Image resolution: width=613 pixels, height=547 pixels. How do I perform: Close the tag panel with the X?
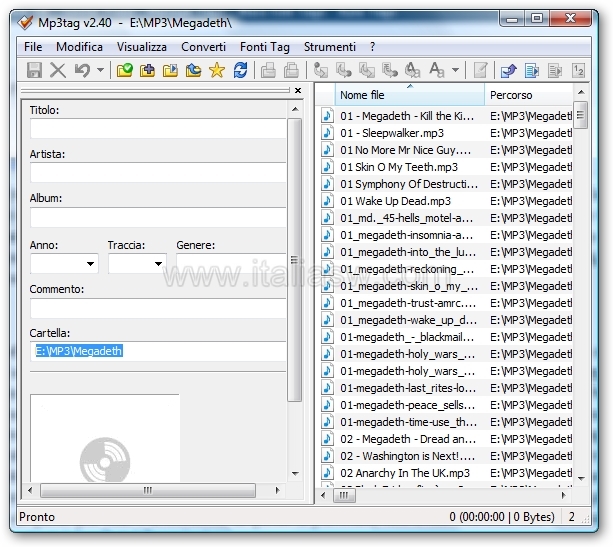coord(298,91)
